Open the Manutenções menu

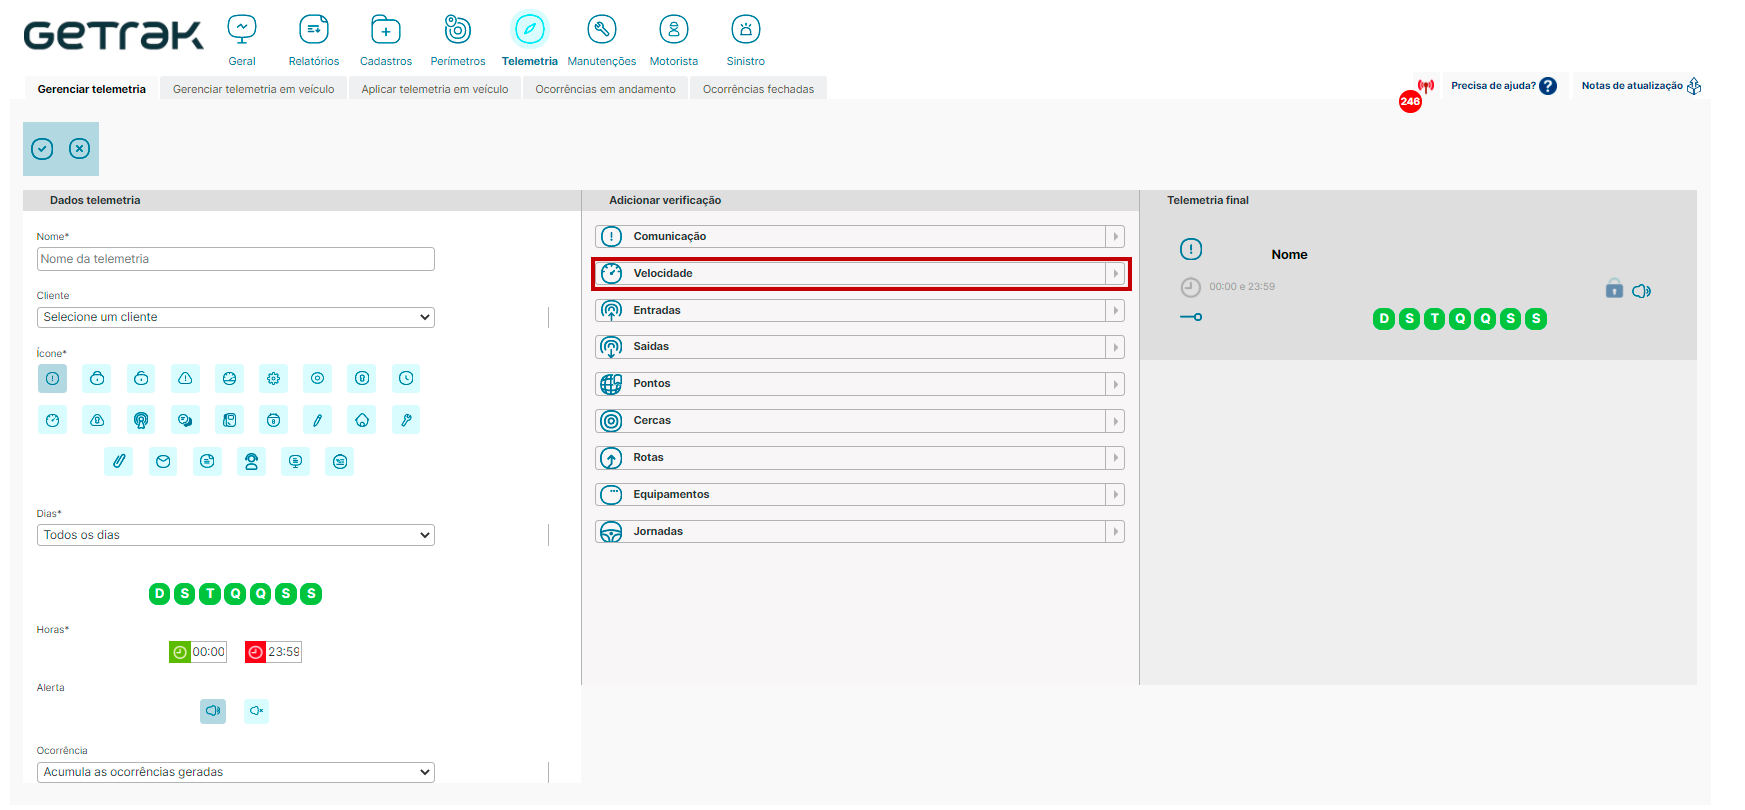pyautogui.click(x=602, y=40)
